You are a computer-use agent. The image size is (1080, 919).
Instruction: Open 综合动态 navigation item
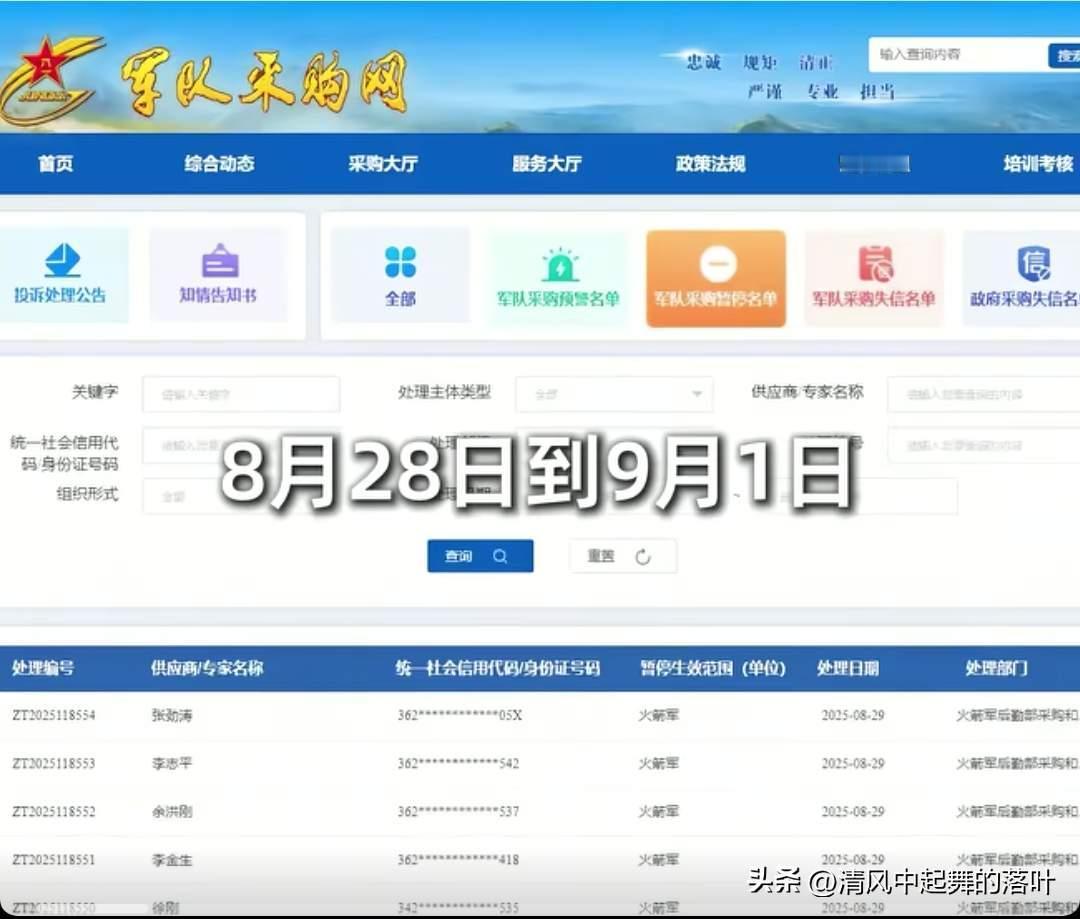pyautogui.click(x=219, y=164)
